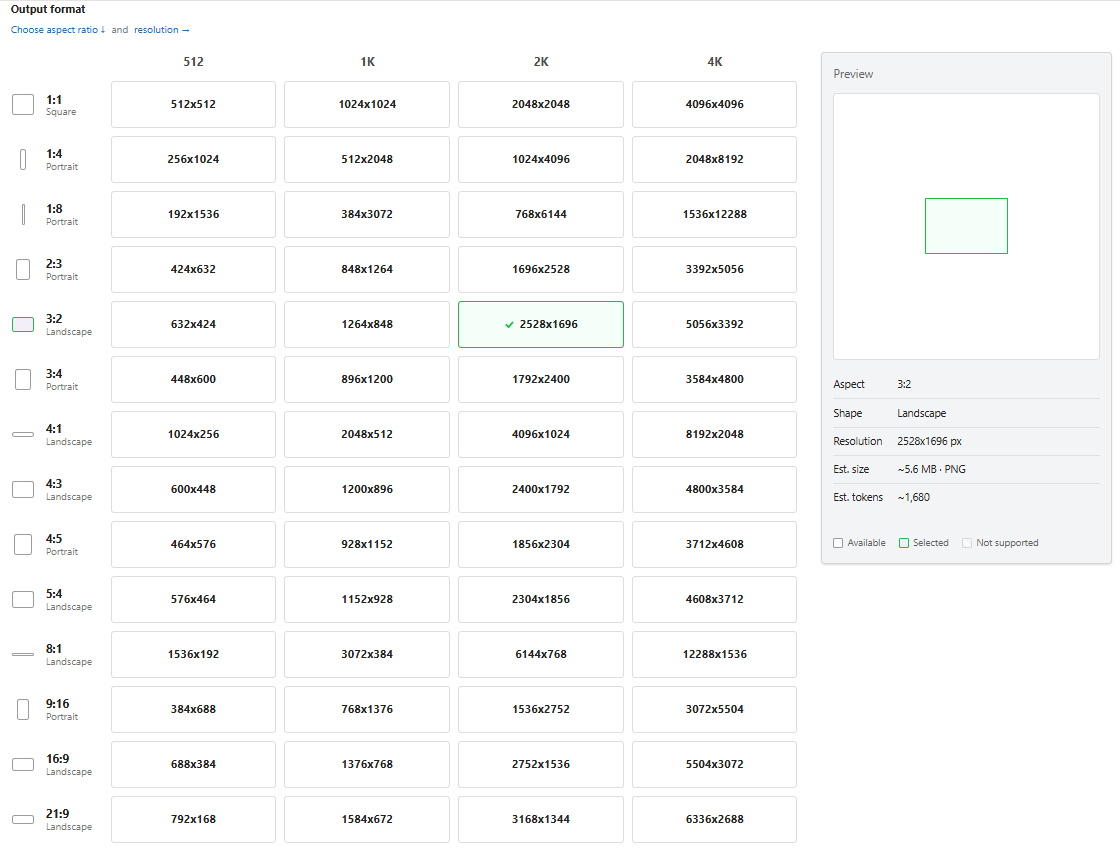The image size is (1120, 863).
Task: Select the 16:9 Landscape shape icon
Action: [23, 764]
